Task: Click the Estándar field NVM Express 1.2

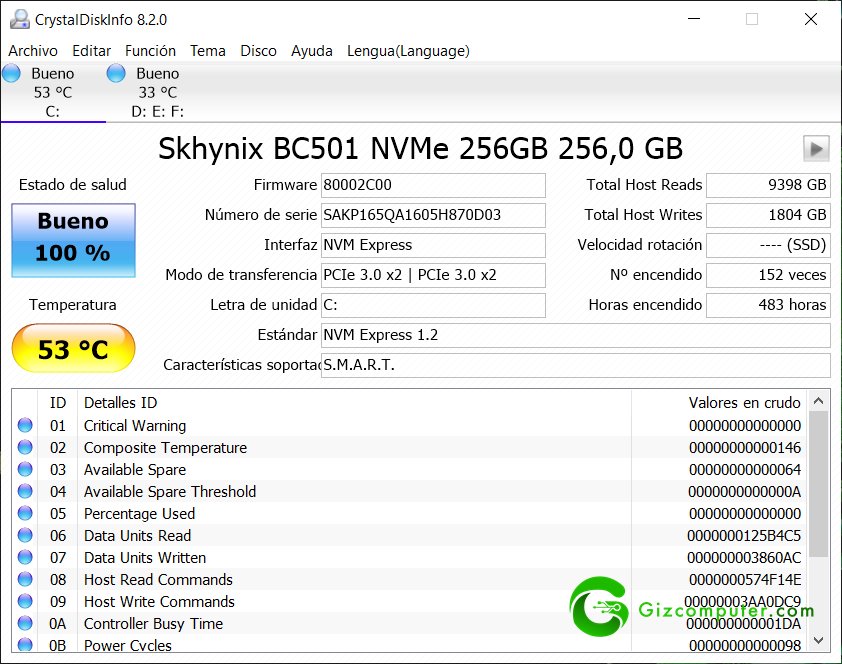Action: [576, 335]
